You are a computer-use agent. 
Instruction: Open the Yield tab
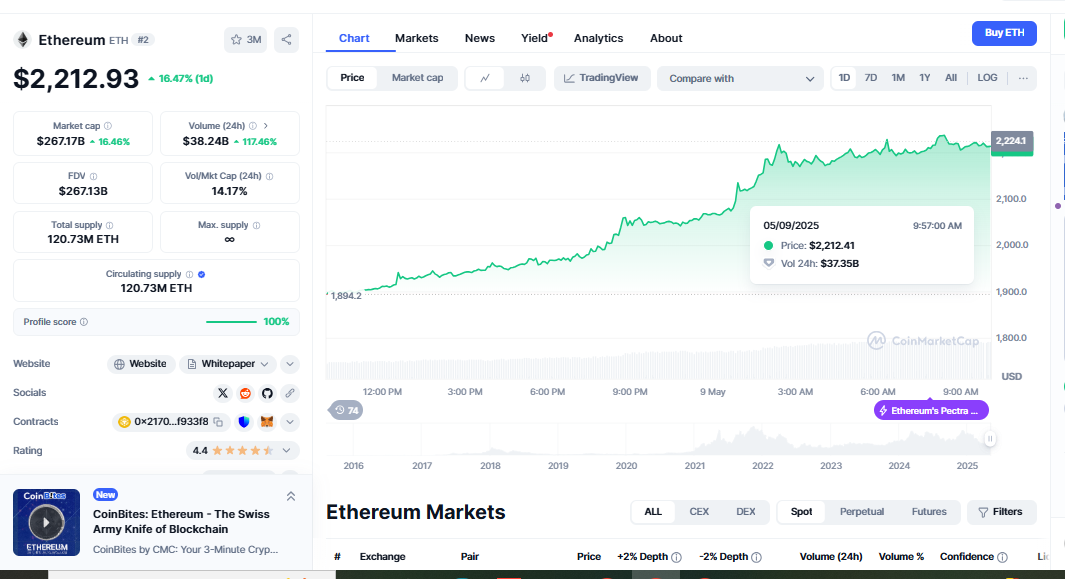click(x=535, y=39)
